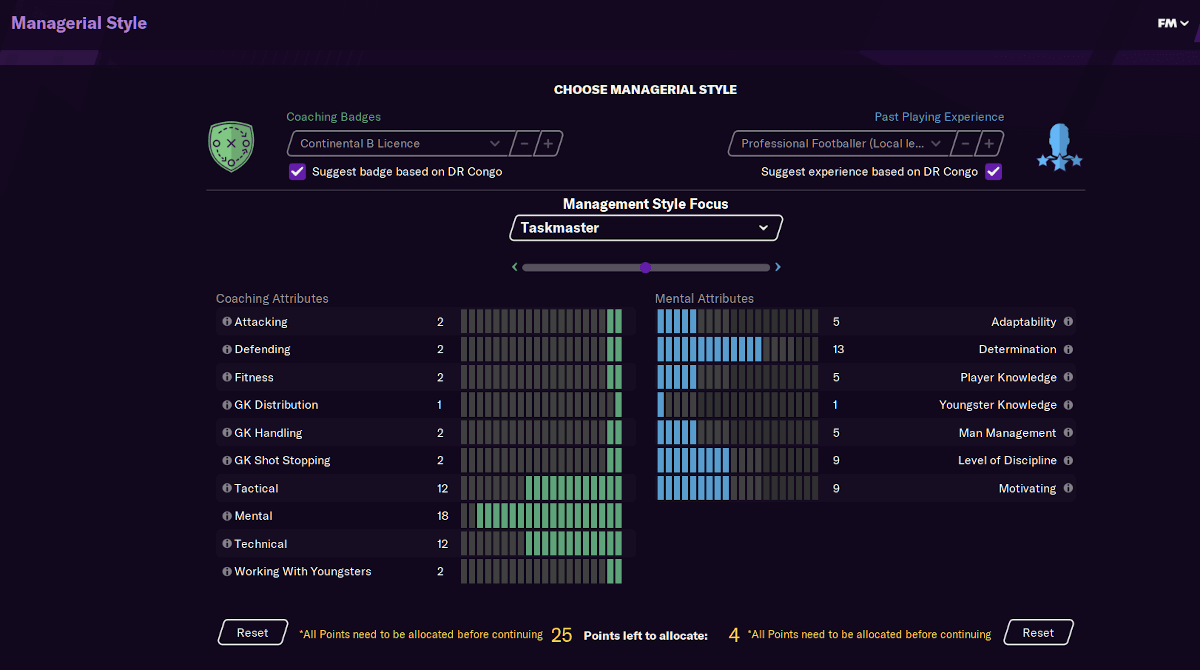Open the FM menu

(x=1173, y=23)
